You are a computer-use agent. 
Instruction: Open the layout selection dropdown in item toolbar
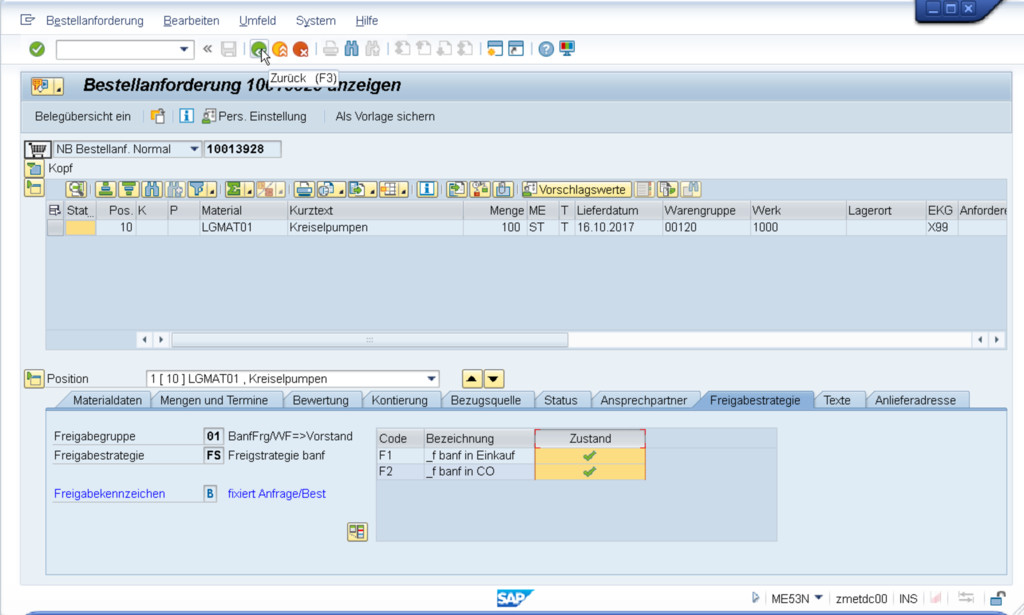pyautogui.click(x=394, y=189)
